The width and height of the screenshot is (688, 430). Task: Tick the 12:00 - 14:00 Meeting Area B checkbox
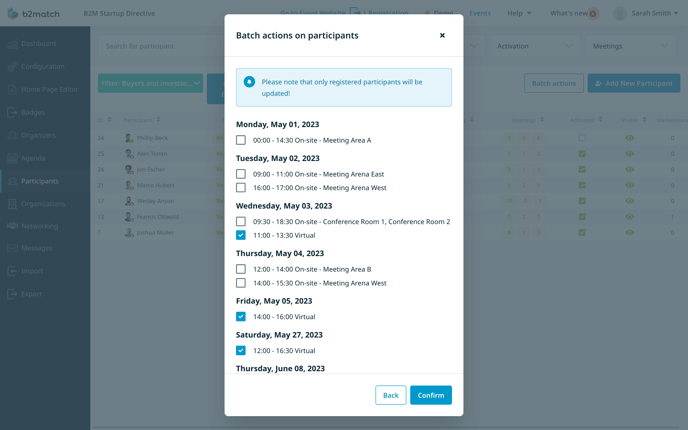[241, 269]
